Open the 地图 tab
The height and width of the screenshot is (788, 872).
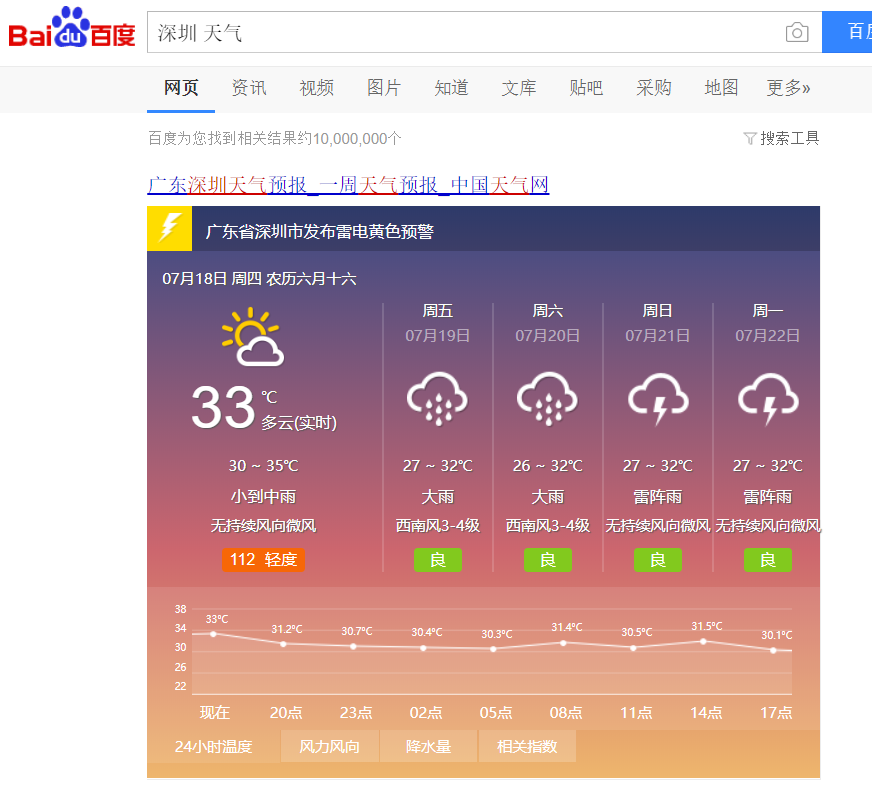pos(721,88)
